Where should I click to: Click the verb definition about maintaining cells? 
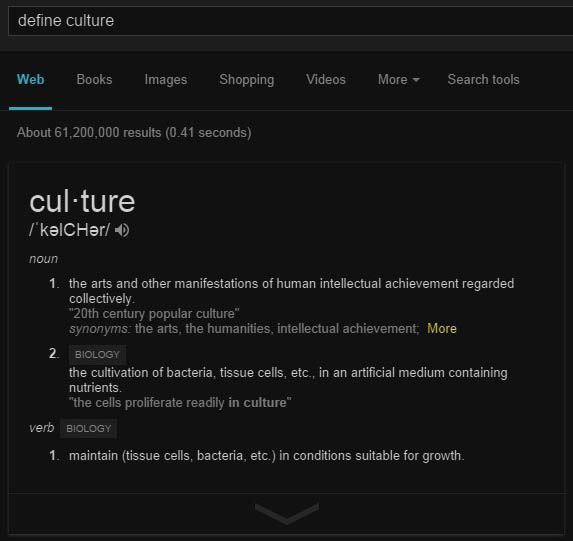[x=267, y=456]
